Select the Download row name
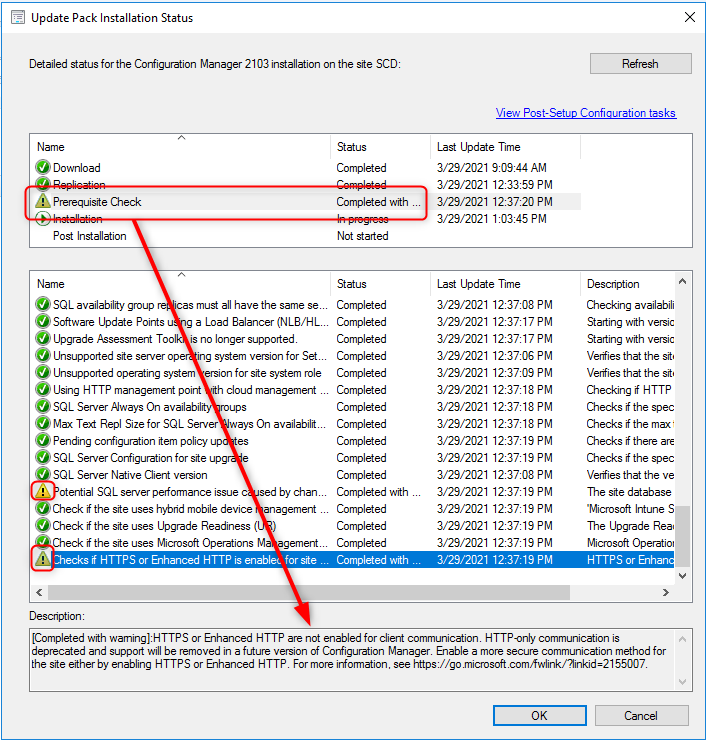 (77, 168)
